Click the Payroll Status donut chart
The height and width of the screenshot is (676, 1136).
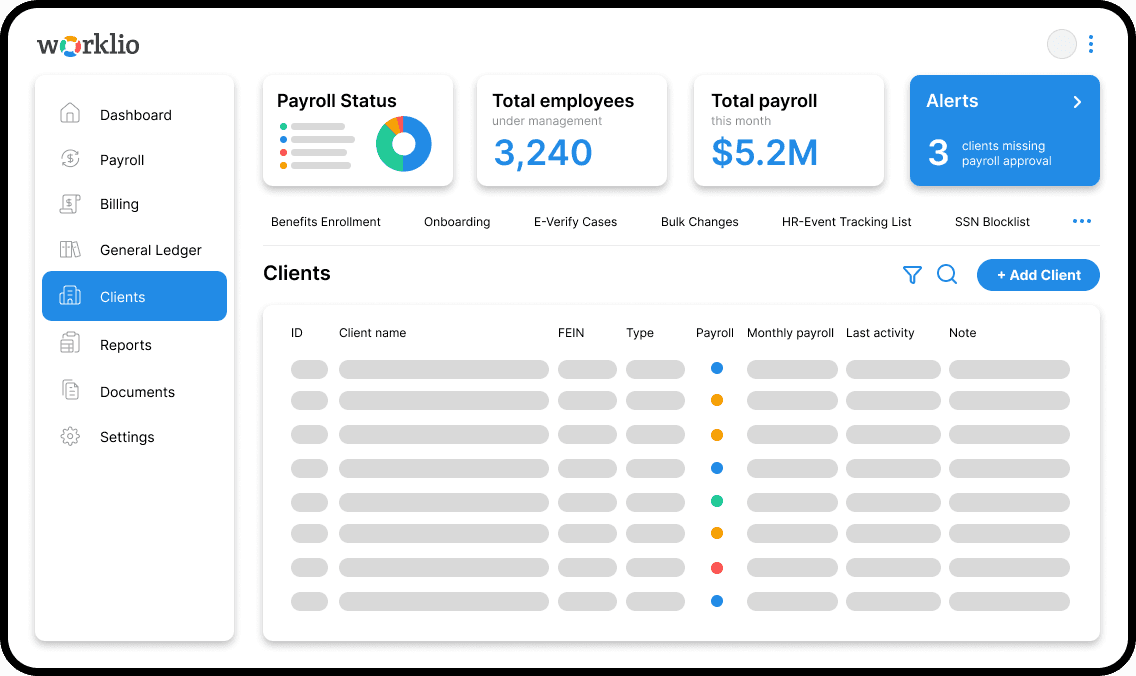[403, 143]
